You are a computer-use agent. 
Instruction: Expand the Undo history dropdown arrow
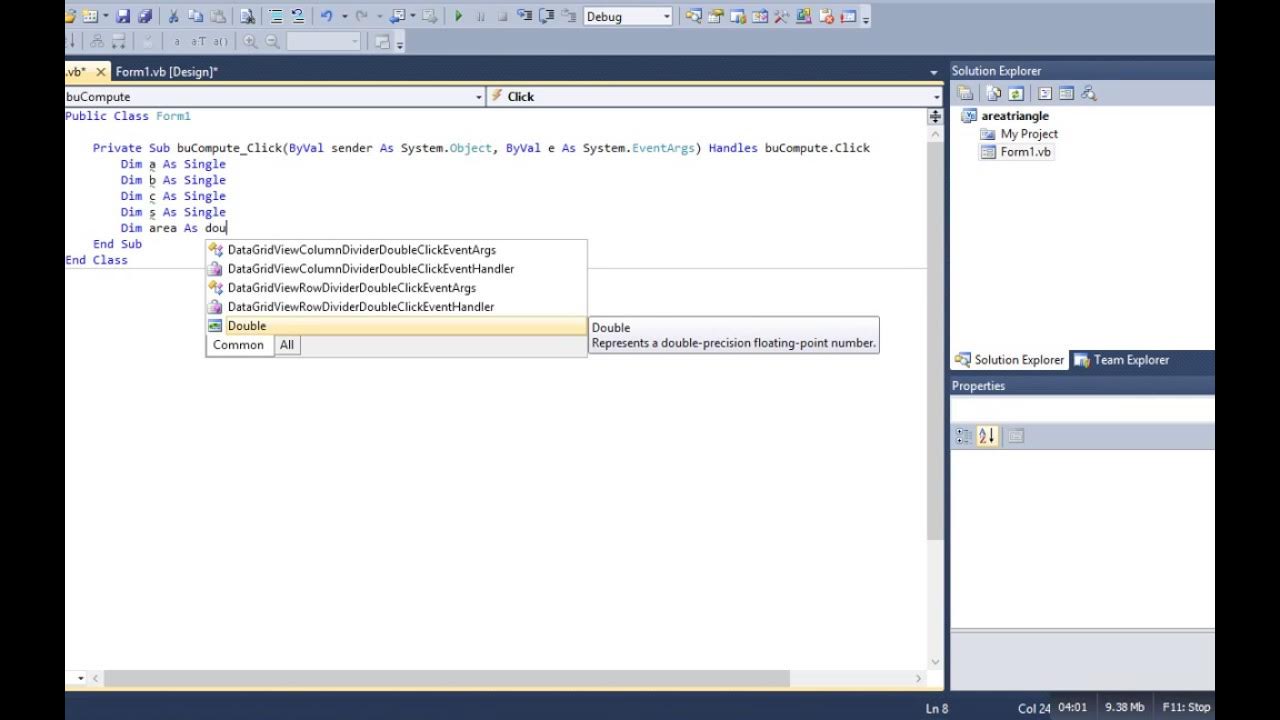pos(343,16)
